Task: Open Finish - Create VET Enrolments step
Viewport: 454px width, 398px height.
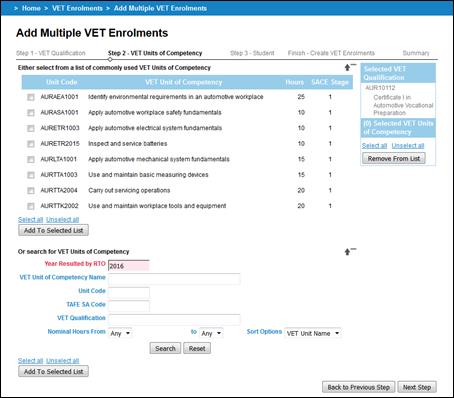Action: (331, 53)
